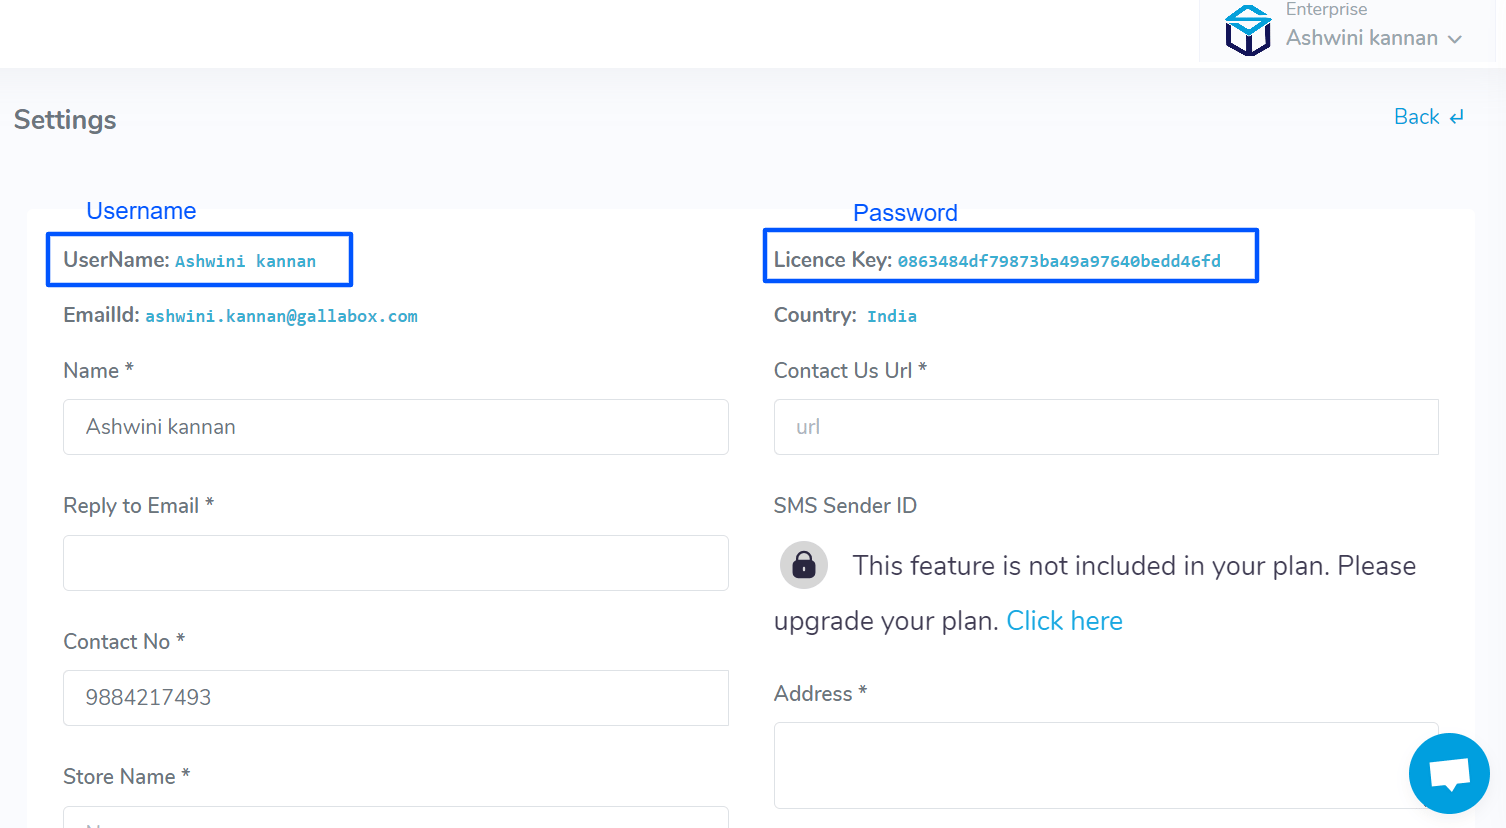Select the Licence Key value text
Image resolution: width=1506 pixels, height=828 pixels.
(1059, 261)
